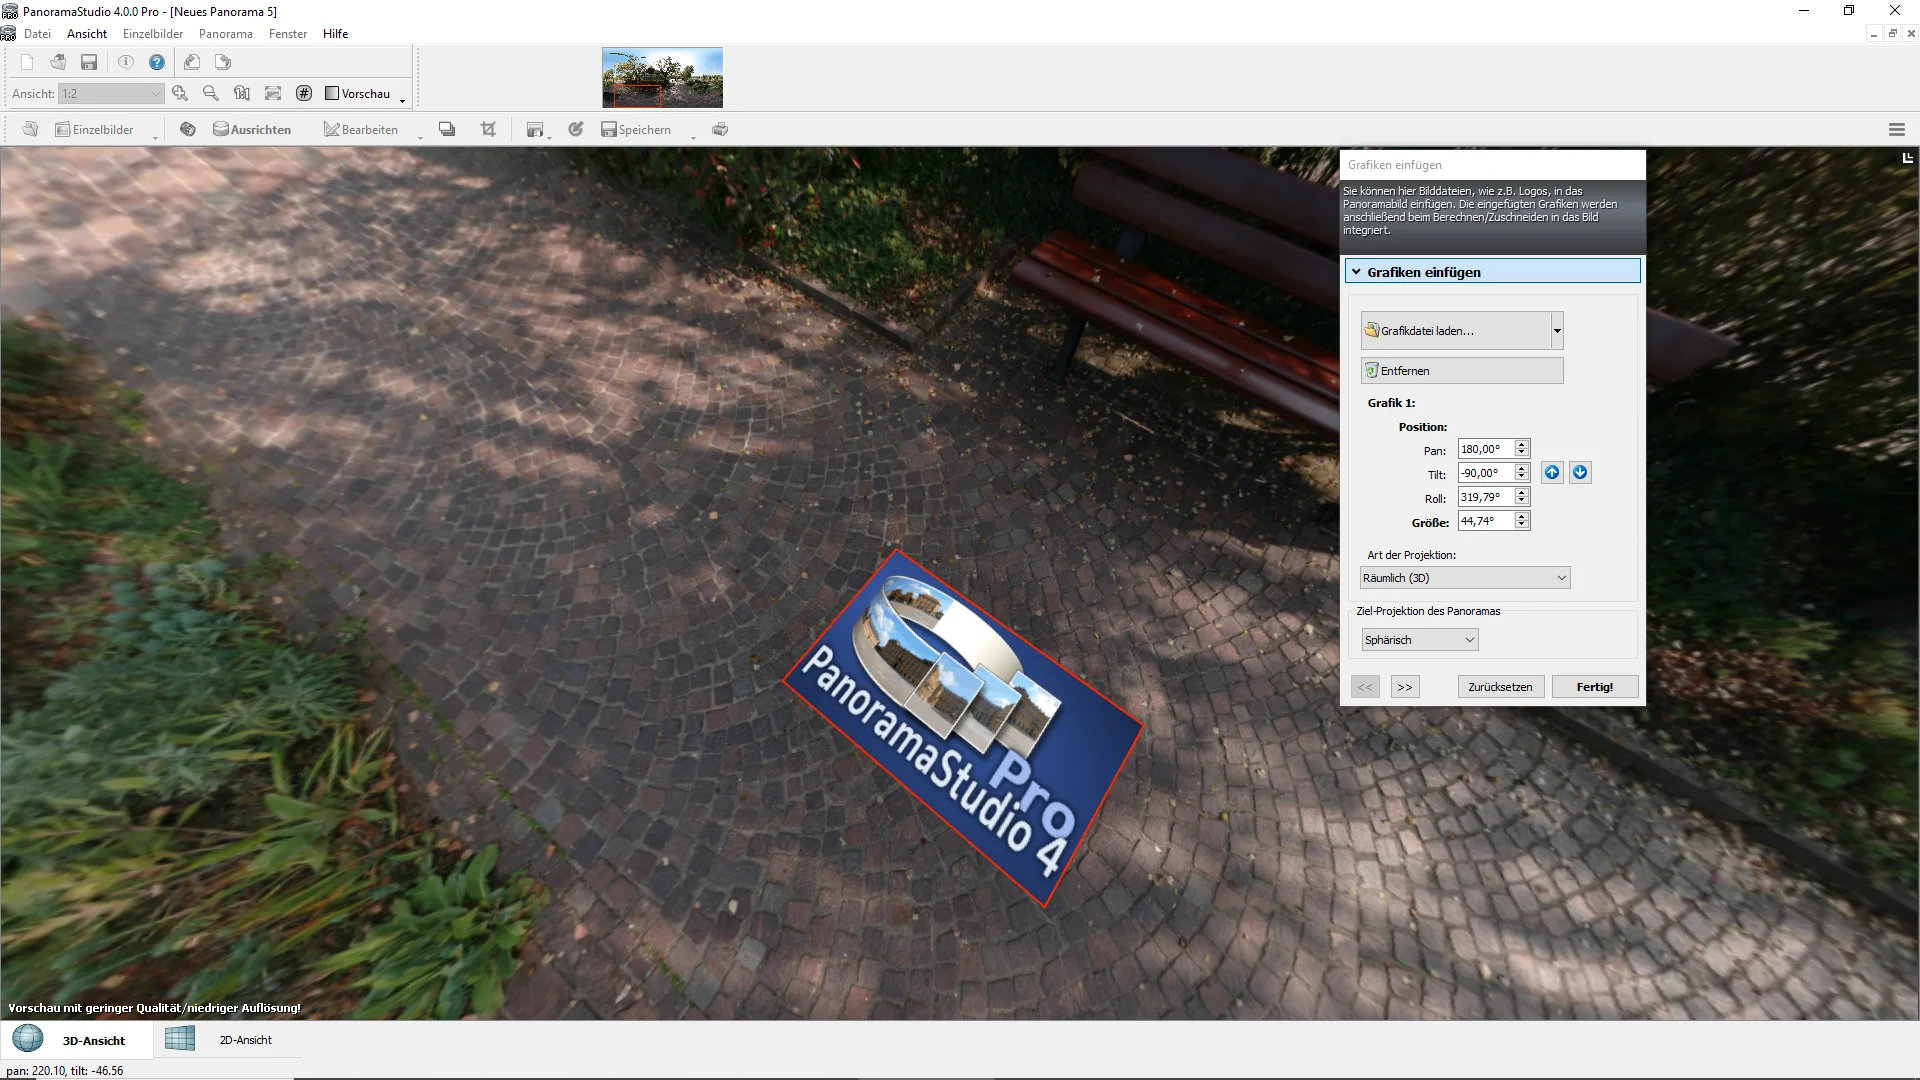Open help via blue question mark

pyautogui.click(x=157, y=62)
